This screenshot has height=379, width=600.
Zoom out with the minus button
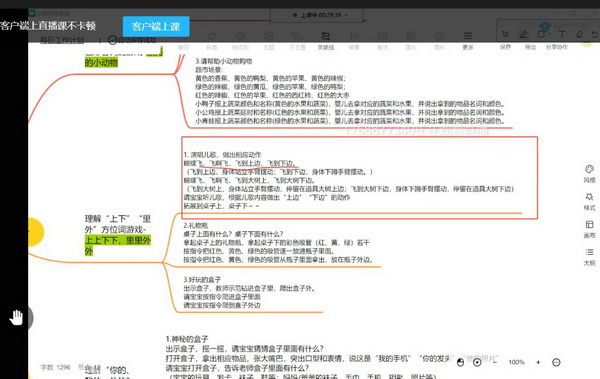[x=496, y=362]
